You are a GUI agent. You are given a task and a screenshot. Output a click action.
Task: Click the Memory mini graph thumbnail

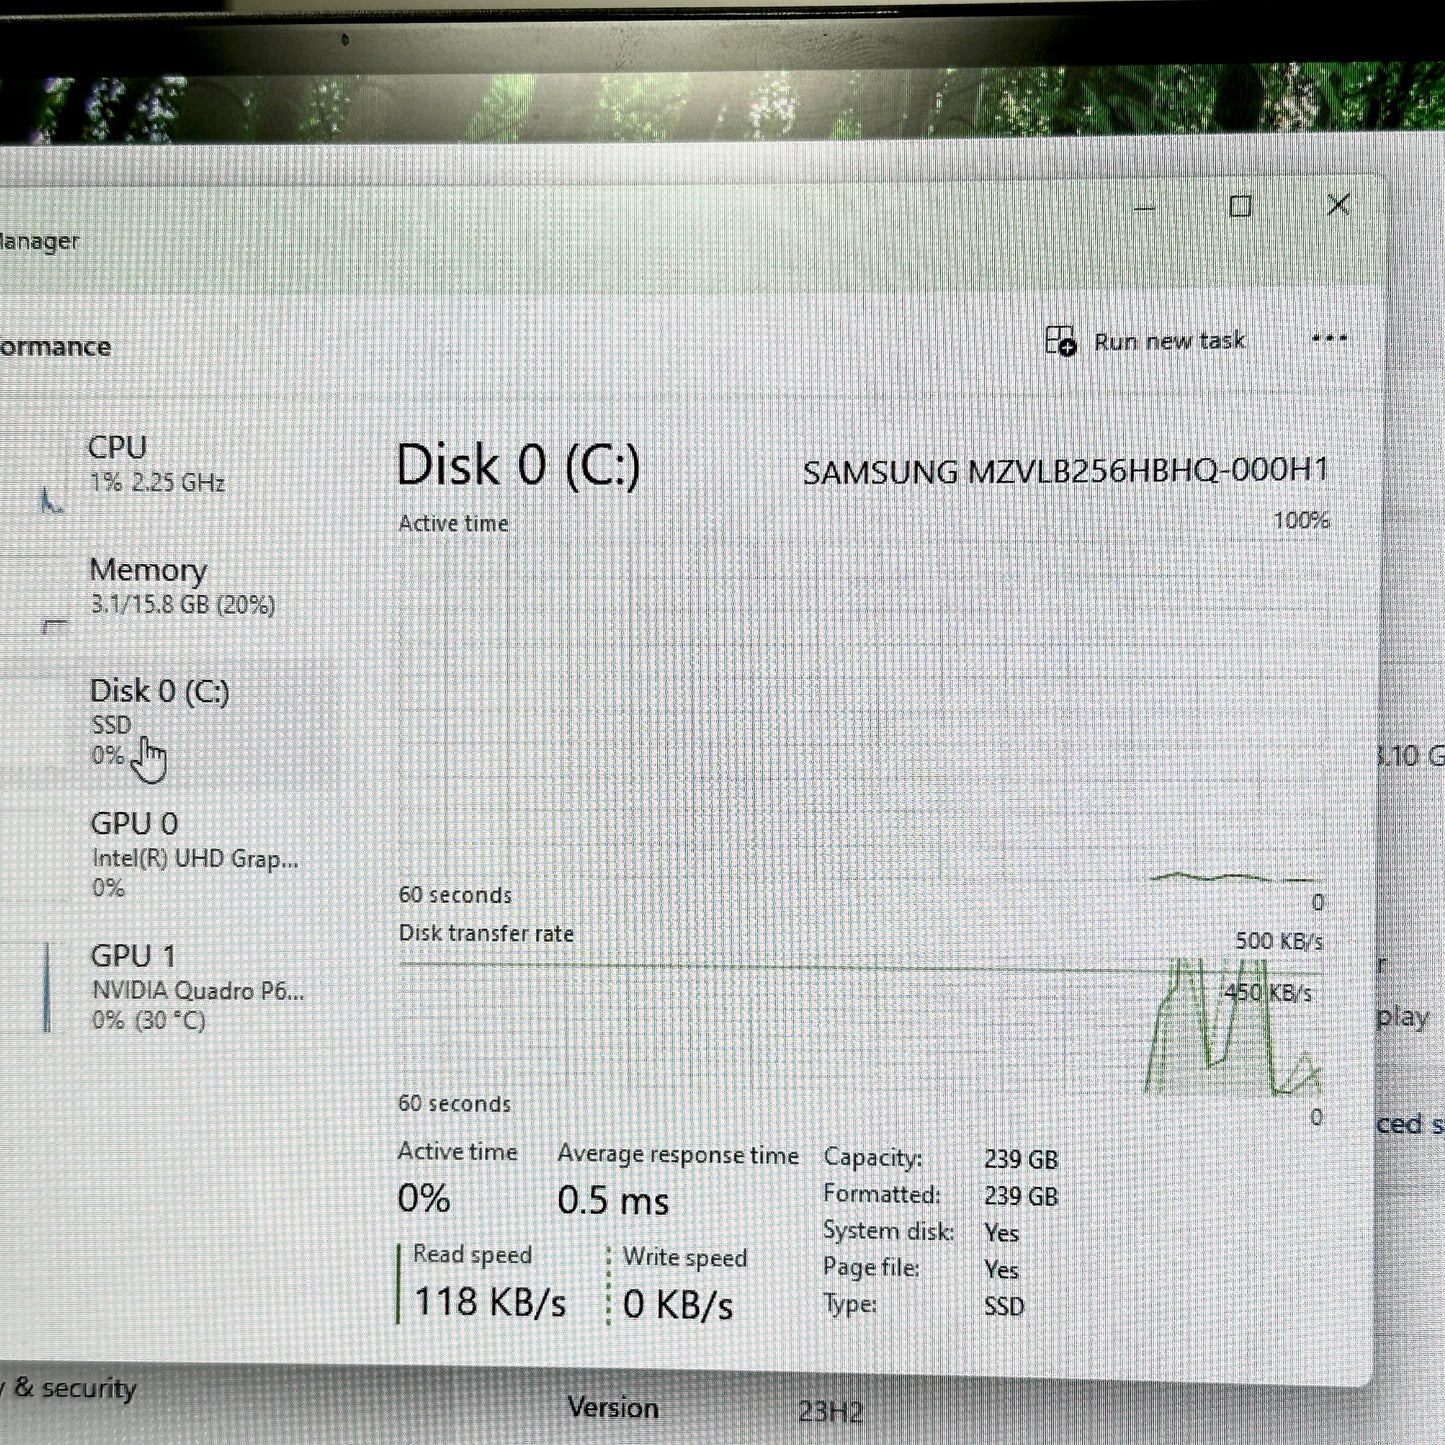[55, 627]
